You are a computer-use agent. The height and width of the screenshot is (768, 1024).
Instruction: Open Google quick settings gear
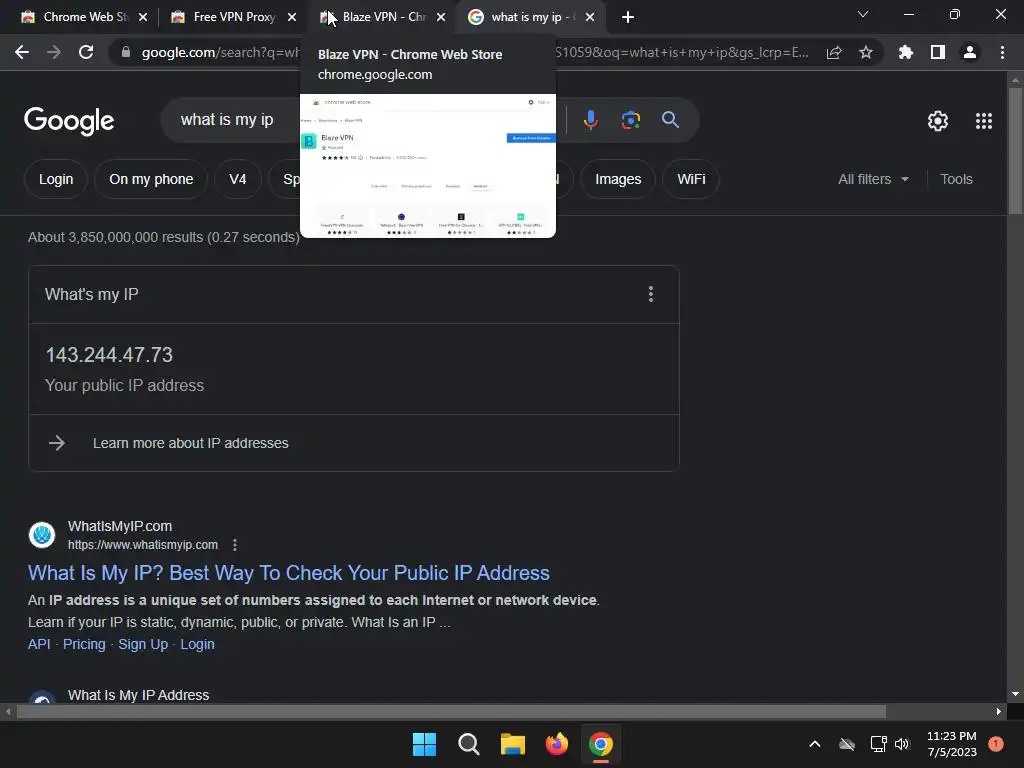pos(938,121)
